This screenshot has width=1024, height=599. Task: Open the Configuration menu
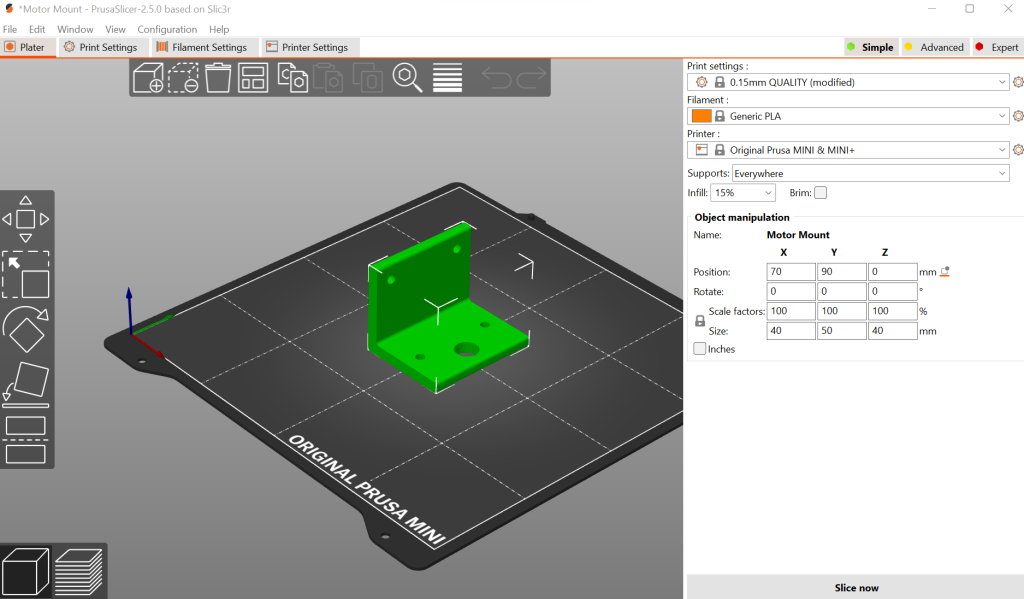click(167, 29)
